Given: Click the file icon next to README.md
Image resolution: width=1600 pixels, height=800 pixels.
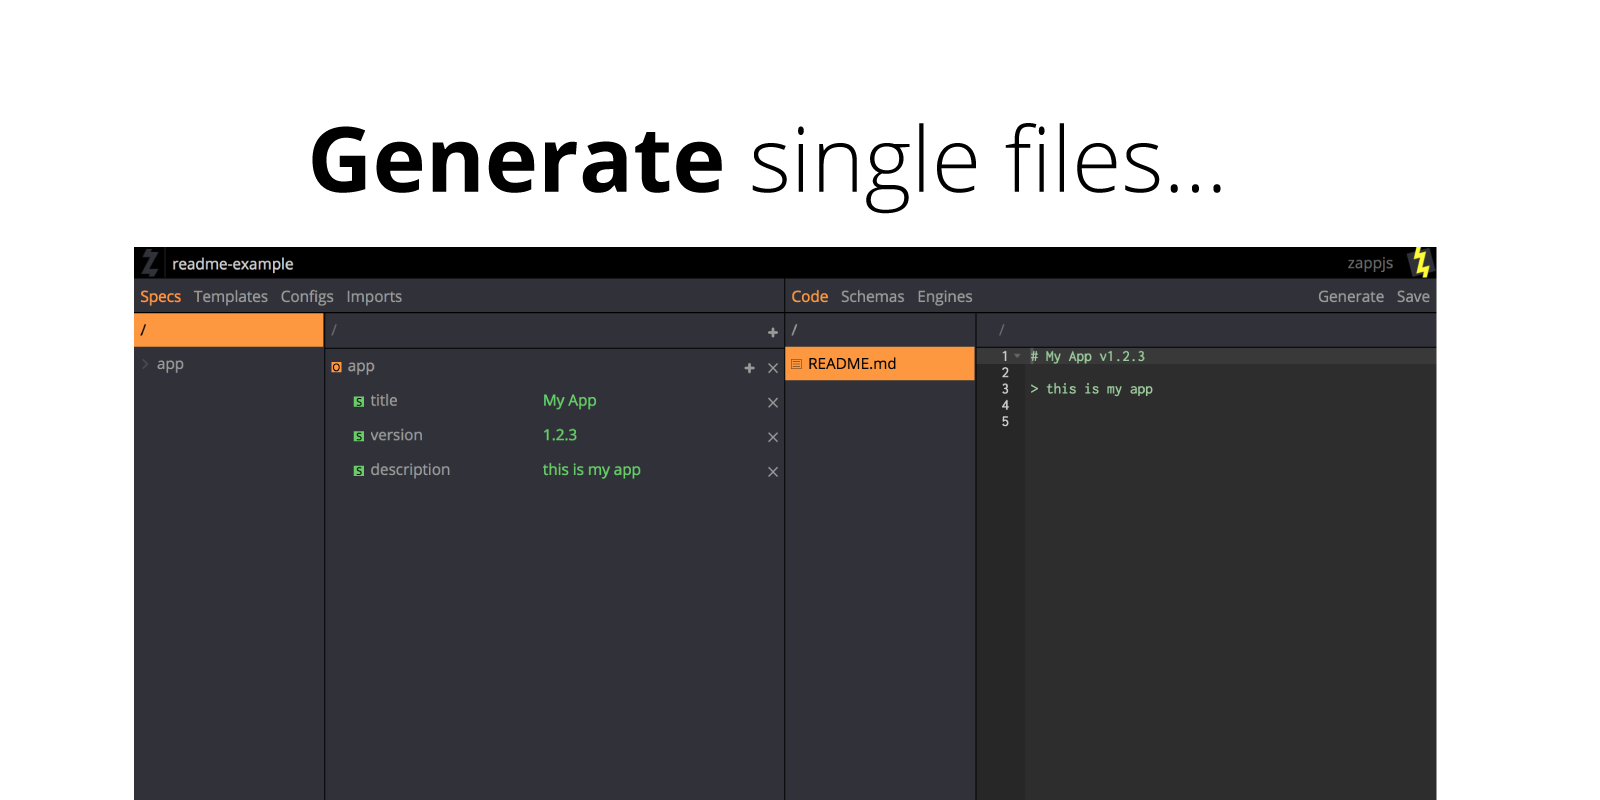Looking at the screenshot, I should pyautogui.click(x=796, y=365).
